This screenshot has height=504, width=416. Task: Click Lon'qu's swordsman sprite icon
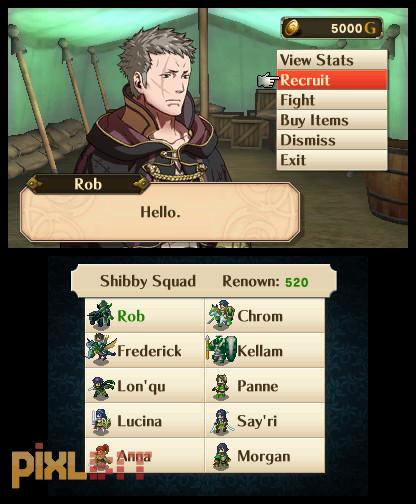click(x=102, y=387)
